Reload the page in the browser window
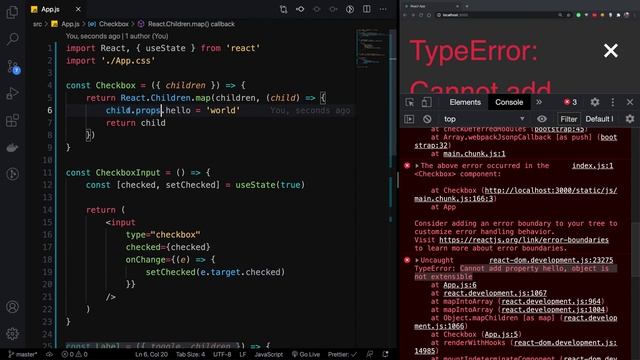 pos(421,15)
